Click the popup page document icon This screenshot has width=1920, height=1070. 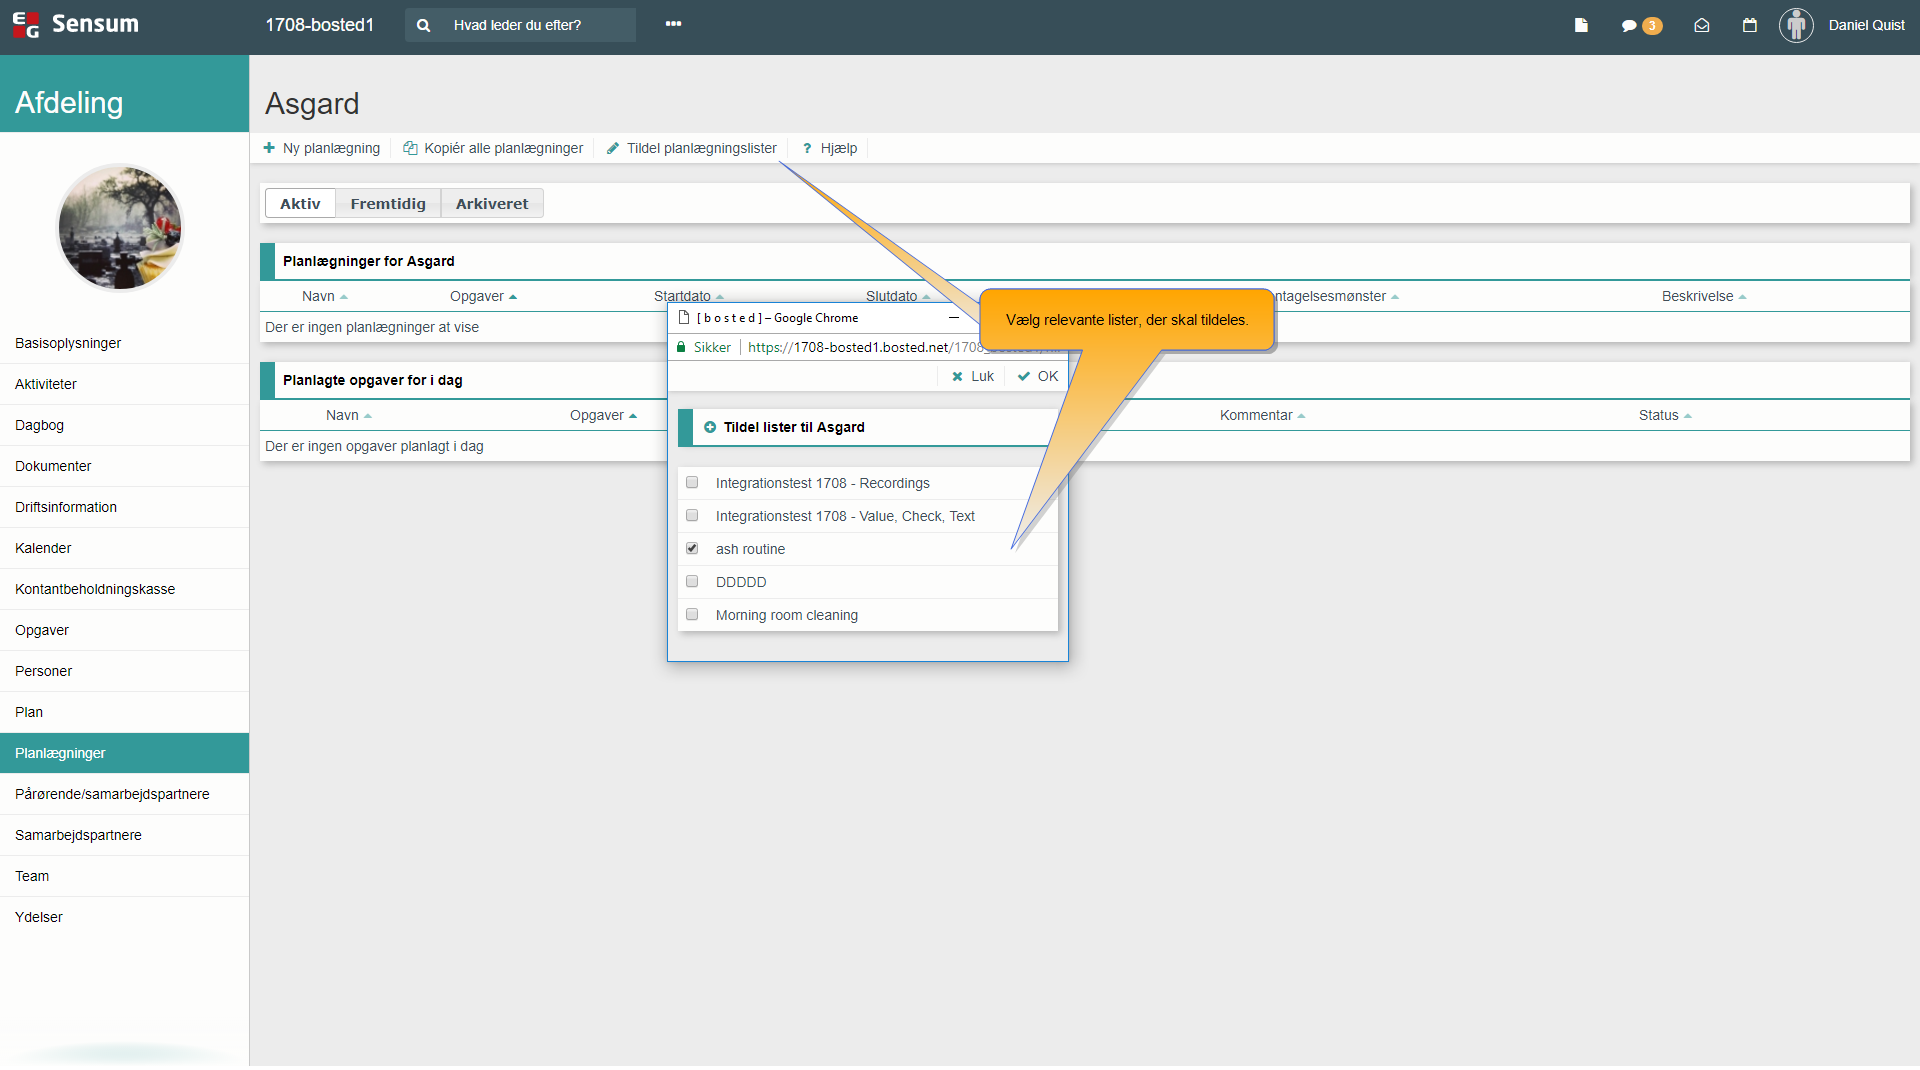click(x=684, y=317)
